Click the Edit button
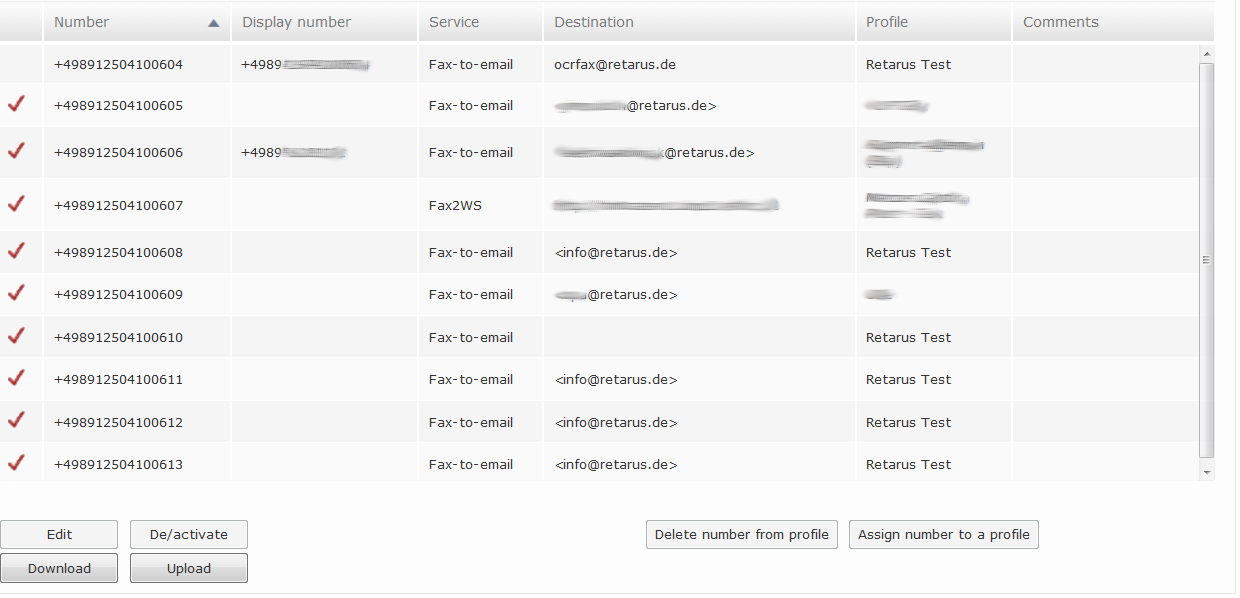 point(59,534)
